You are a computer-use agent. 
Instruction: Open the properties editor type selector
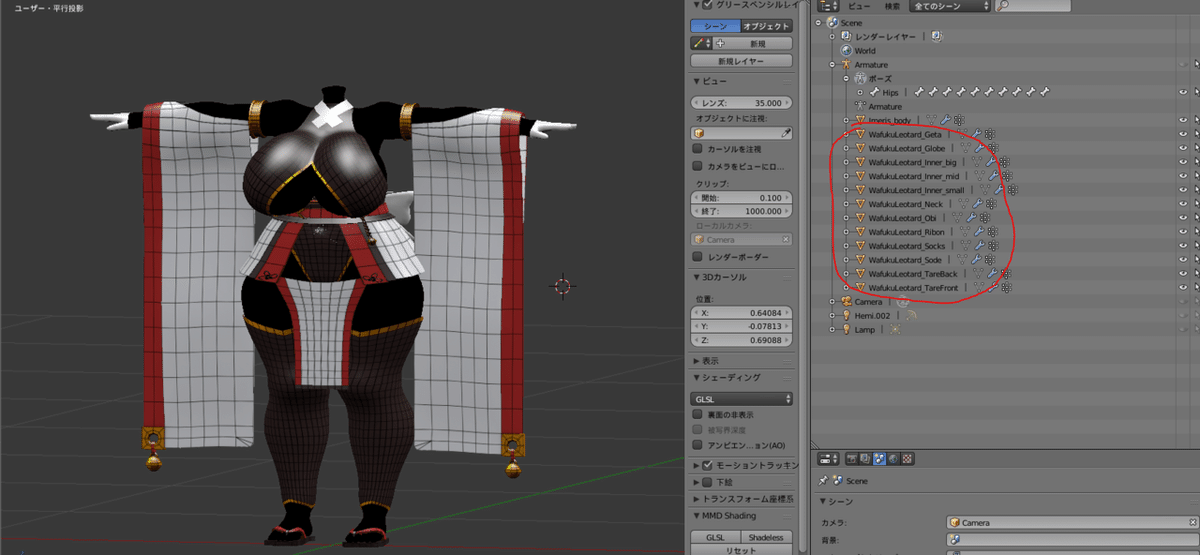[829, 459]
